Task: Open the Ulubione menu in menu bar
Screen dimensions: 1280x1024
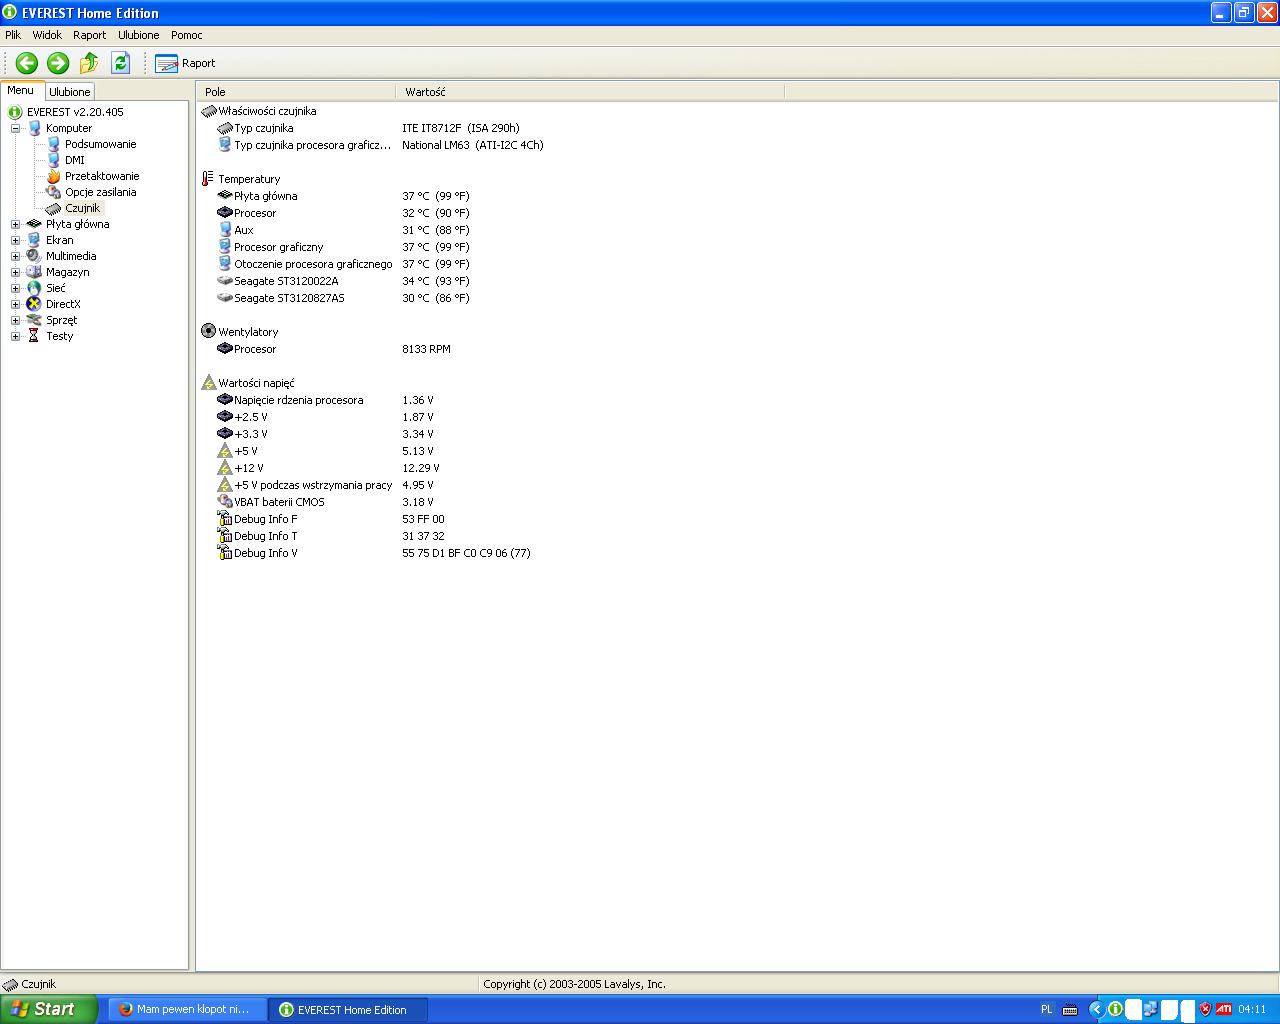Action: [x=138, y=35]
